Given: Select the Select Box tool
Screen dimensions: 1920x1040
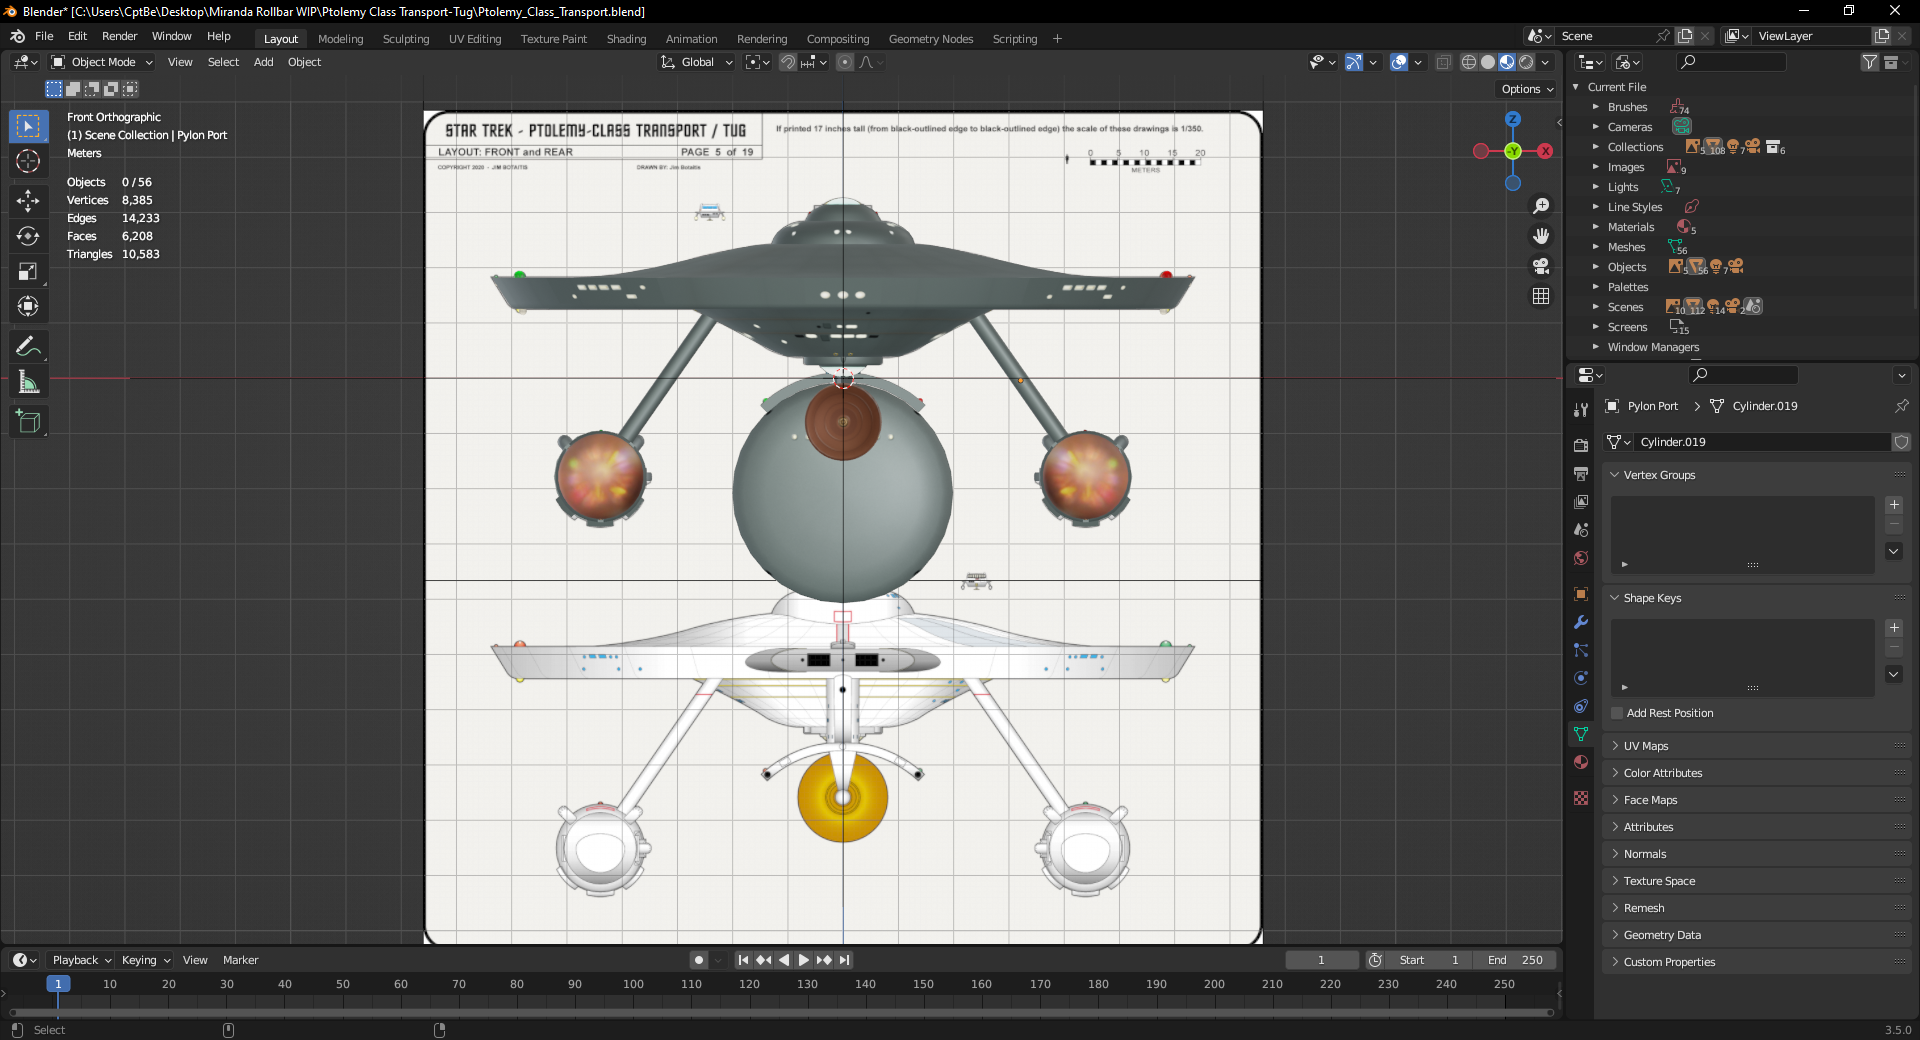Looking at the screenshot, I should click(28, 126).
